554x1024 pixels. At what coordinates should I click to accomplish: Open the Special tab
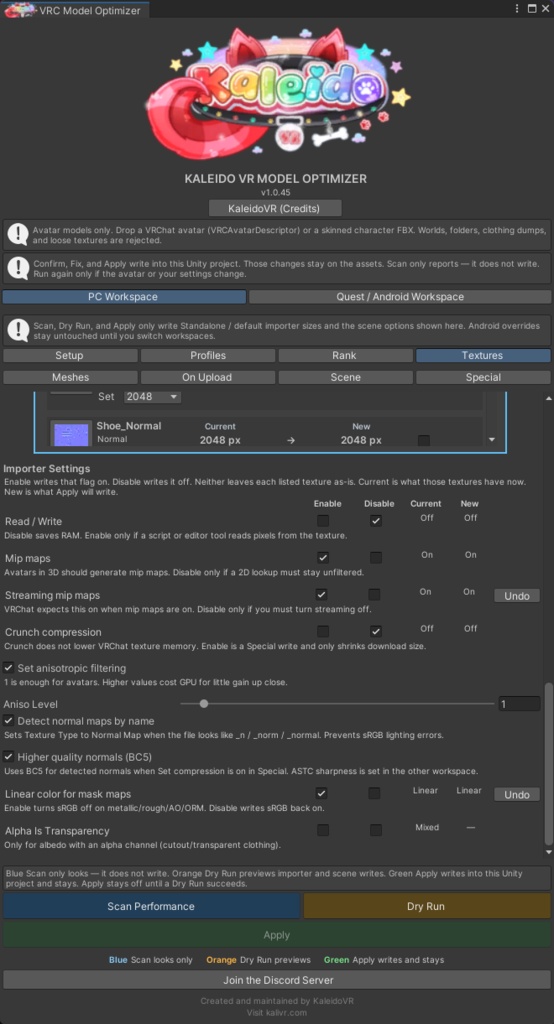[483, 377]
